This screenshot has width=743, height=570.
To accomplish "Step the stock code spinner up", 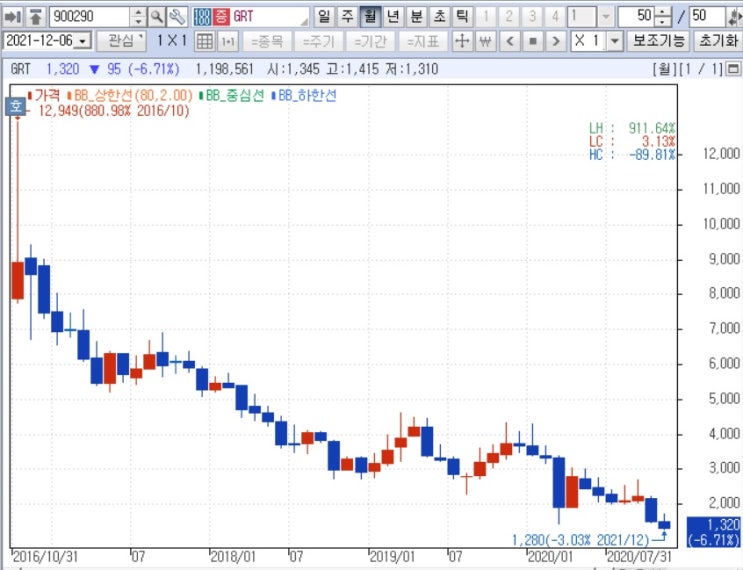I will (138, 12).
